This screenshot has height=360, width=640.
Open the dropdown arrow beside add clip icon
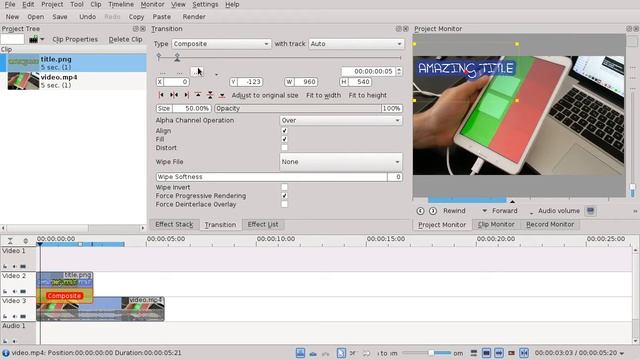point(42,39)
